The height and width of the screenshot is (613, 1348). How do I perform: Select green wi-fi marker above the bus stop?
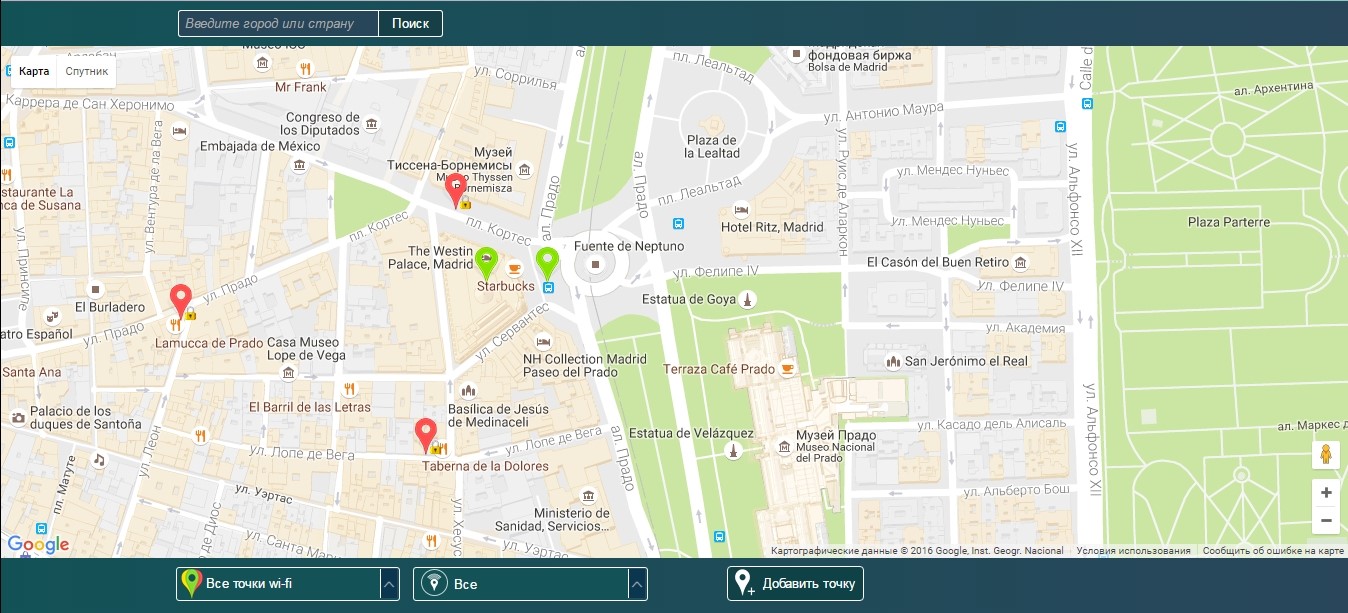[x=547, y=264]
